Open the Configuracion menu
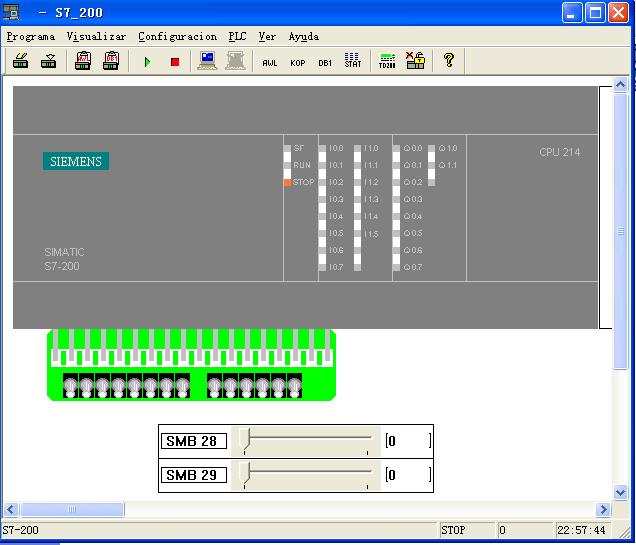This screenshot has width=636, height=545. [x=177, y=36]
